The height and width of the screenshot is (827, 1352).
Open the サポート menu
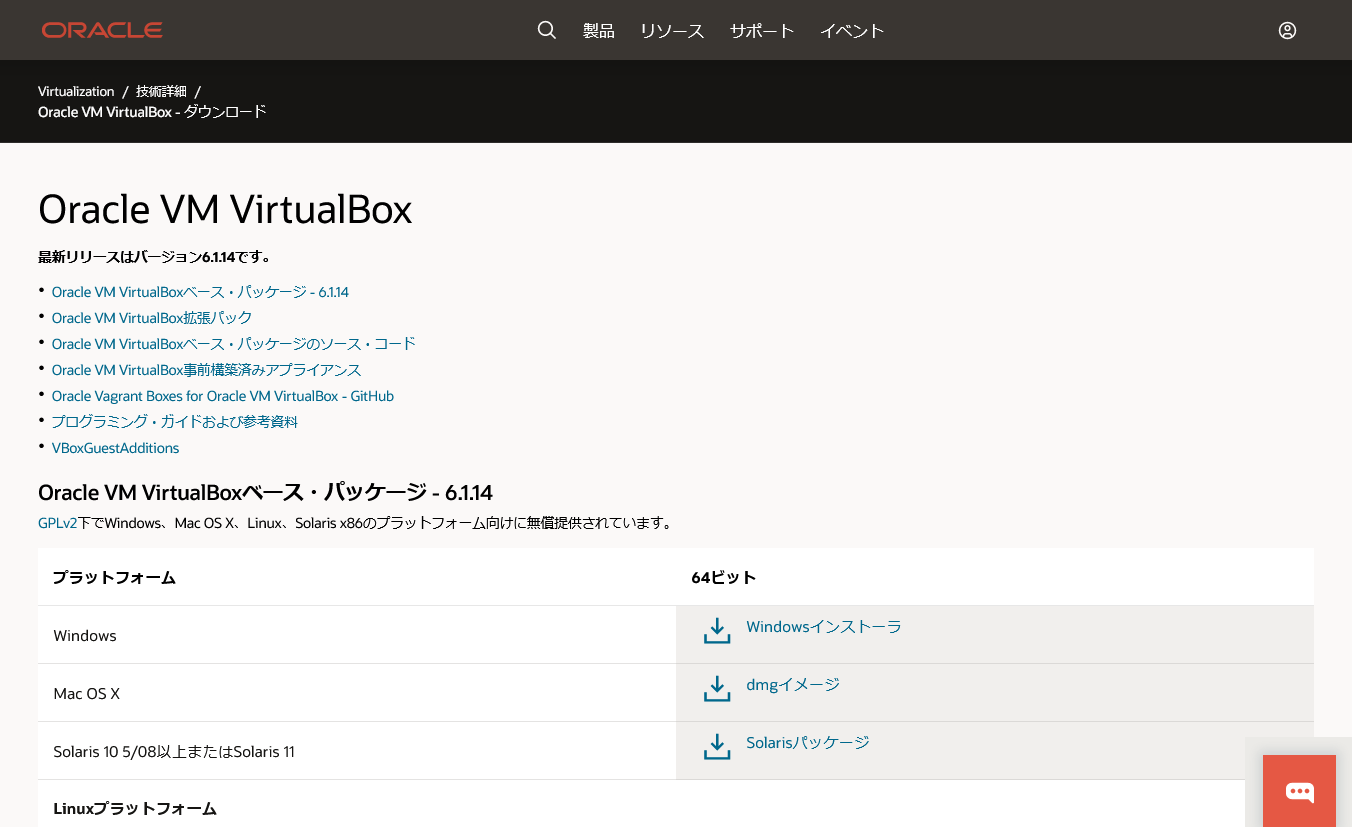tap(761, 31)
